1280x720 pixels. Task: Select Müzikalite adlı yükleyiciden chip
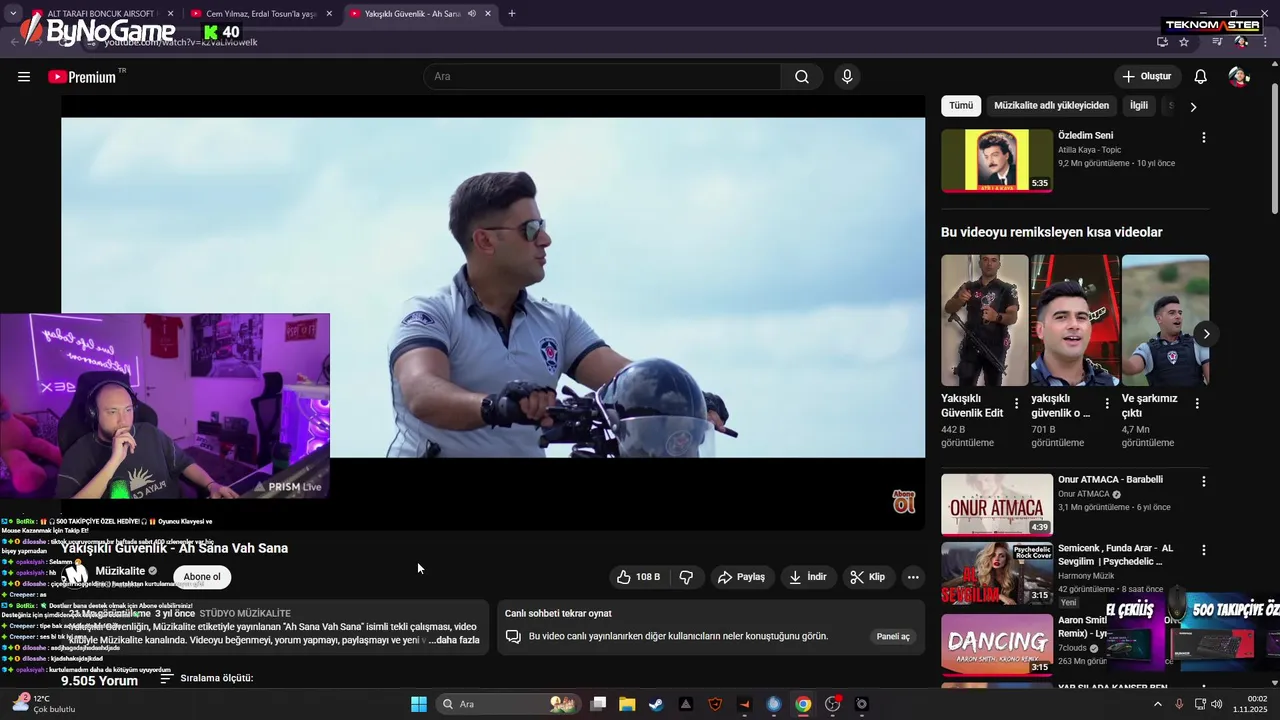pos(1051,106)
